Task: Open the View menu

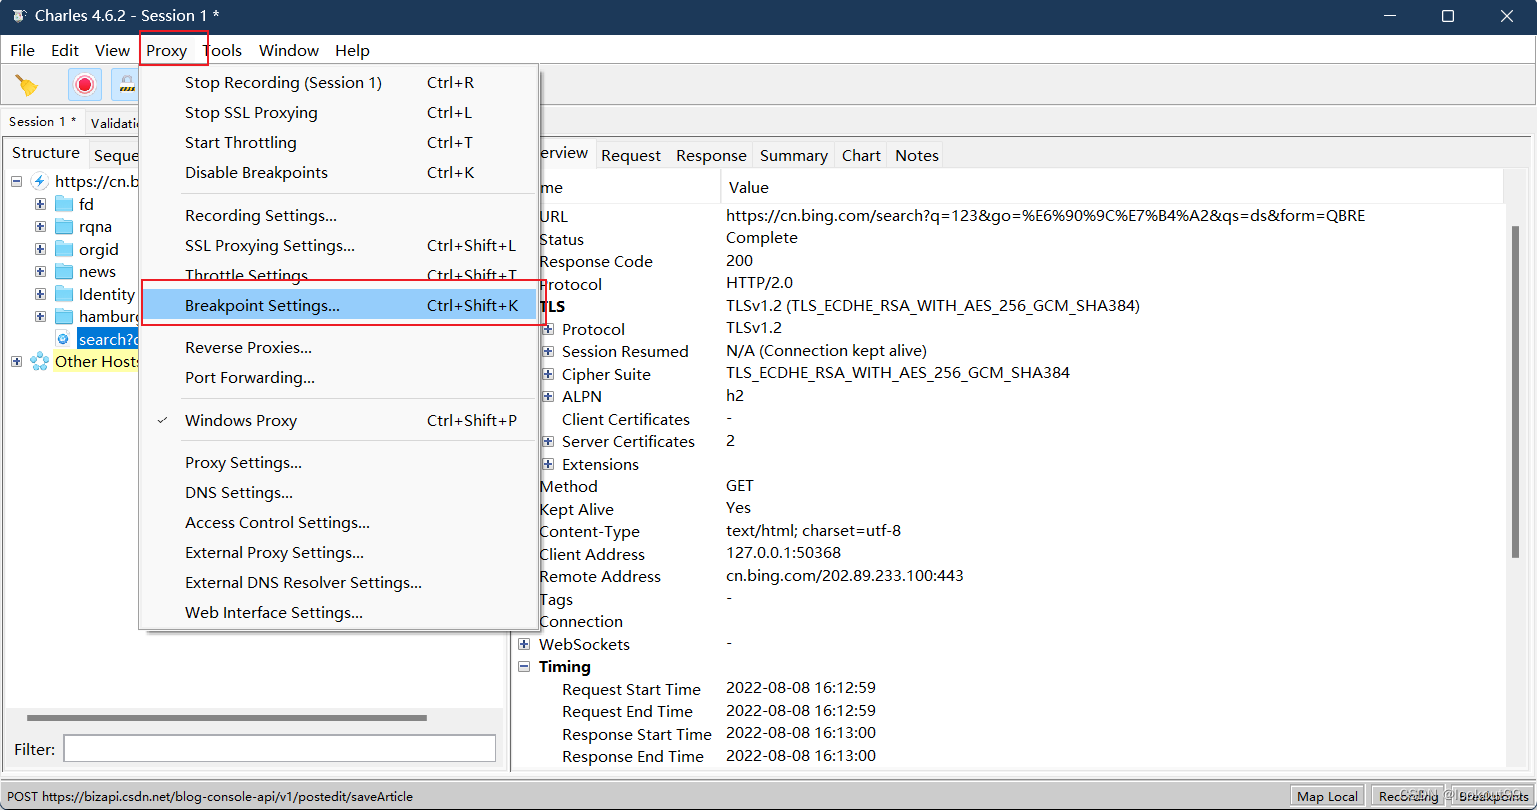Action: pyautogui.click(x=112, y=50)
